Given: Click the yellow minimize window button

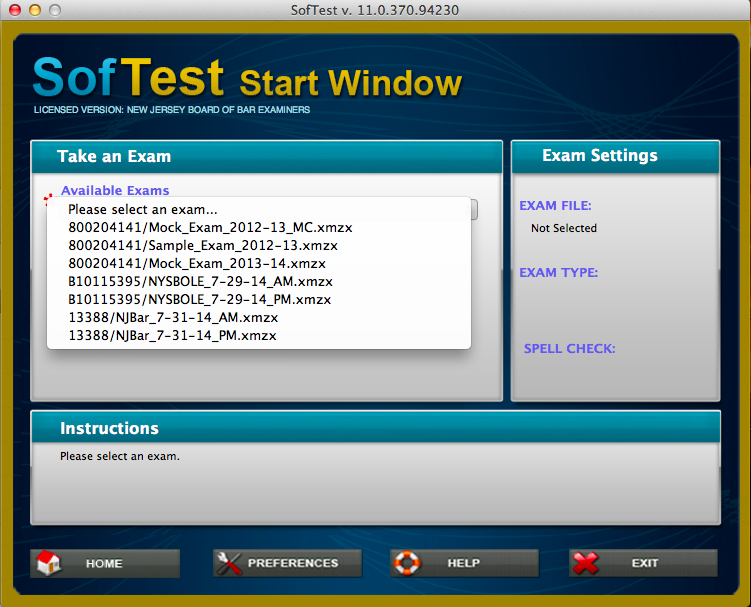Looking at the screenshot, I should tap(35, 10).
